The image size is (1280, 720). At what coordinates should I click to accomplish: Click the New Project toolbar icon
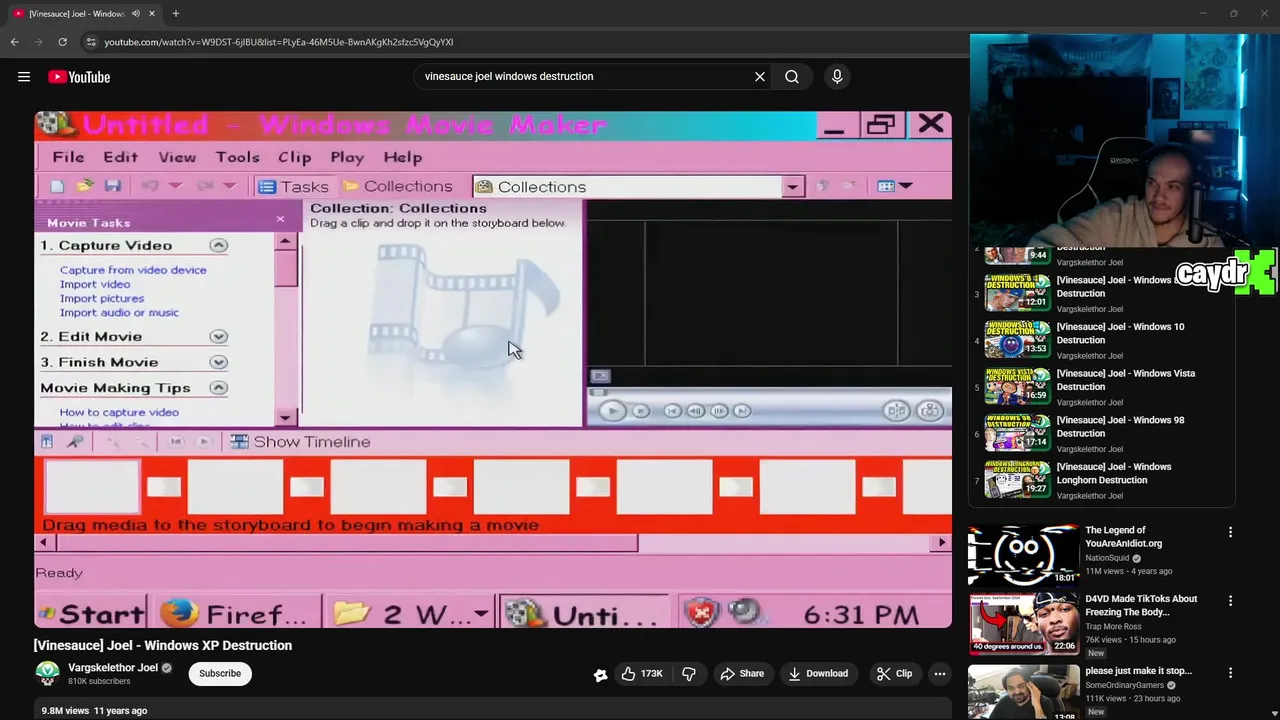(57, 186)
